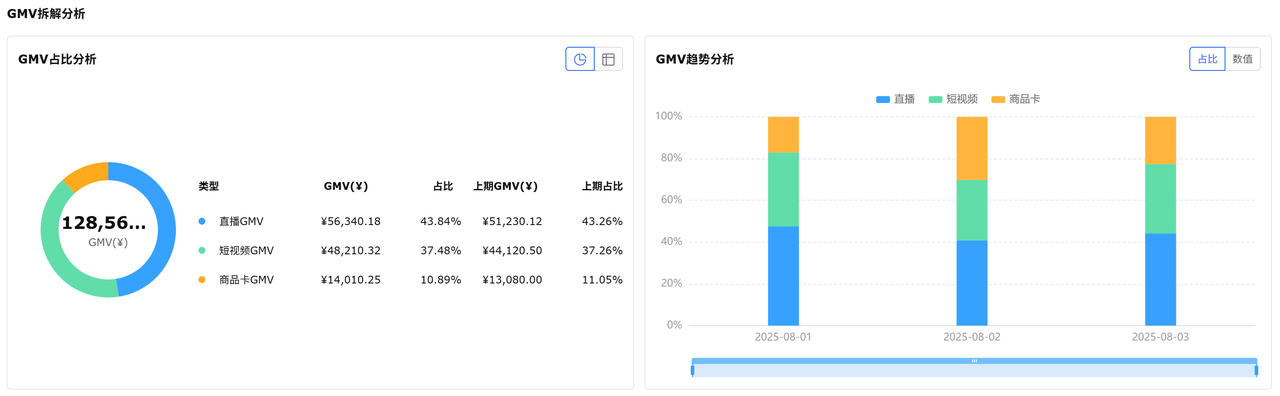Click the GMV占比分析 panel title
This screenshot has height=396, width=1280.
point(57,59)
